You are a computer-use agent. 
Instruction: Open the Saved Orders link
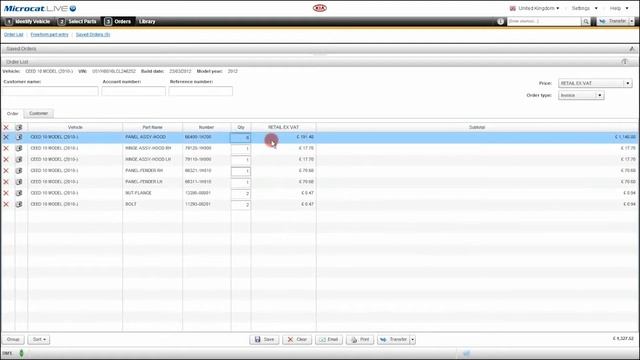click(x=93, y=35)
